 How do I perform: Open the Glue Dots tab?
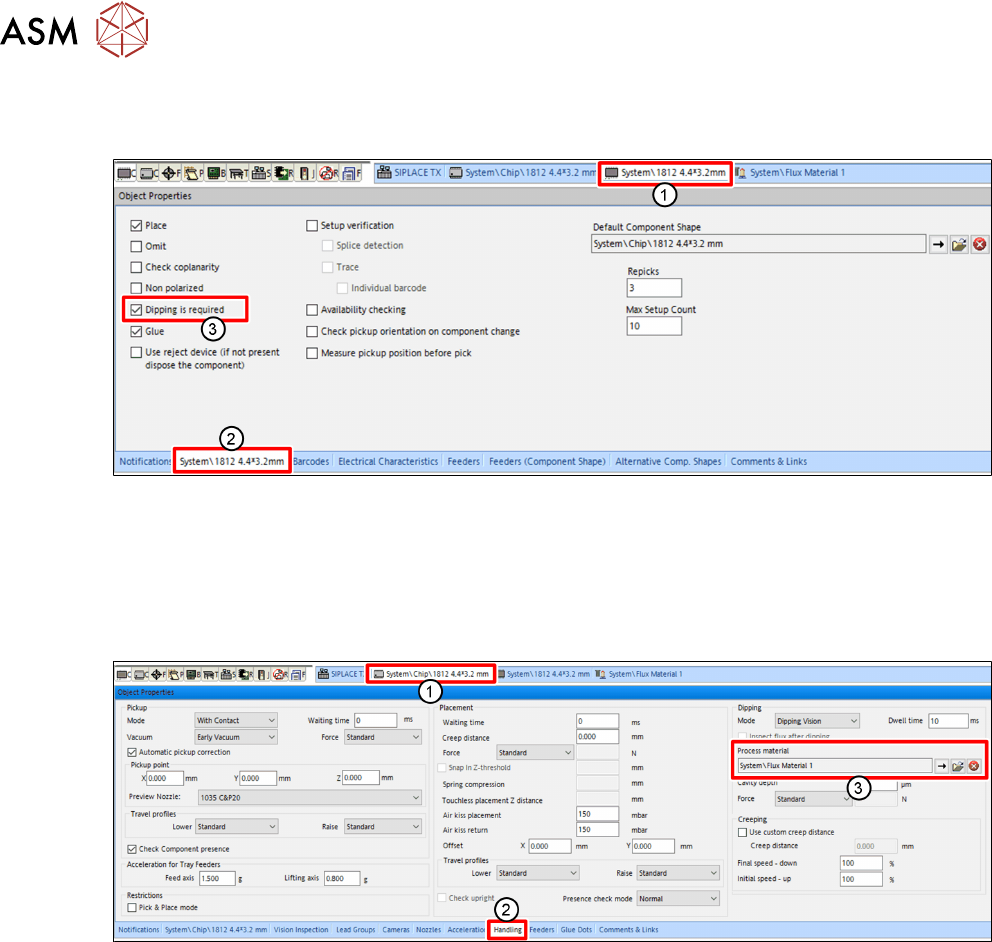point(576,930)
